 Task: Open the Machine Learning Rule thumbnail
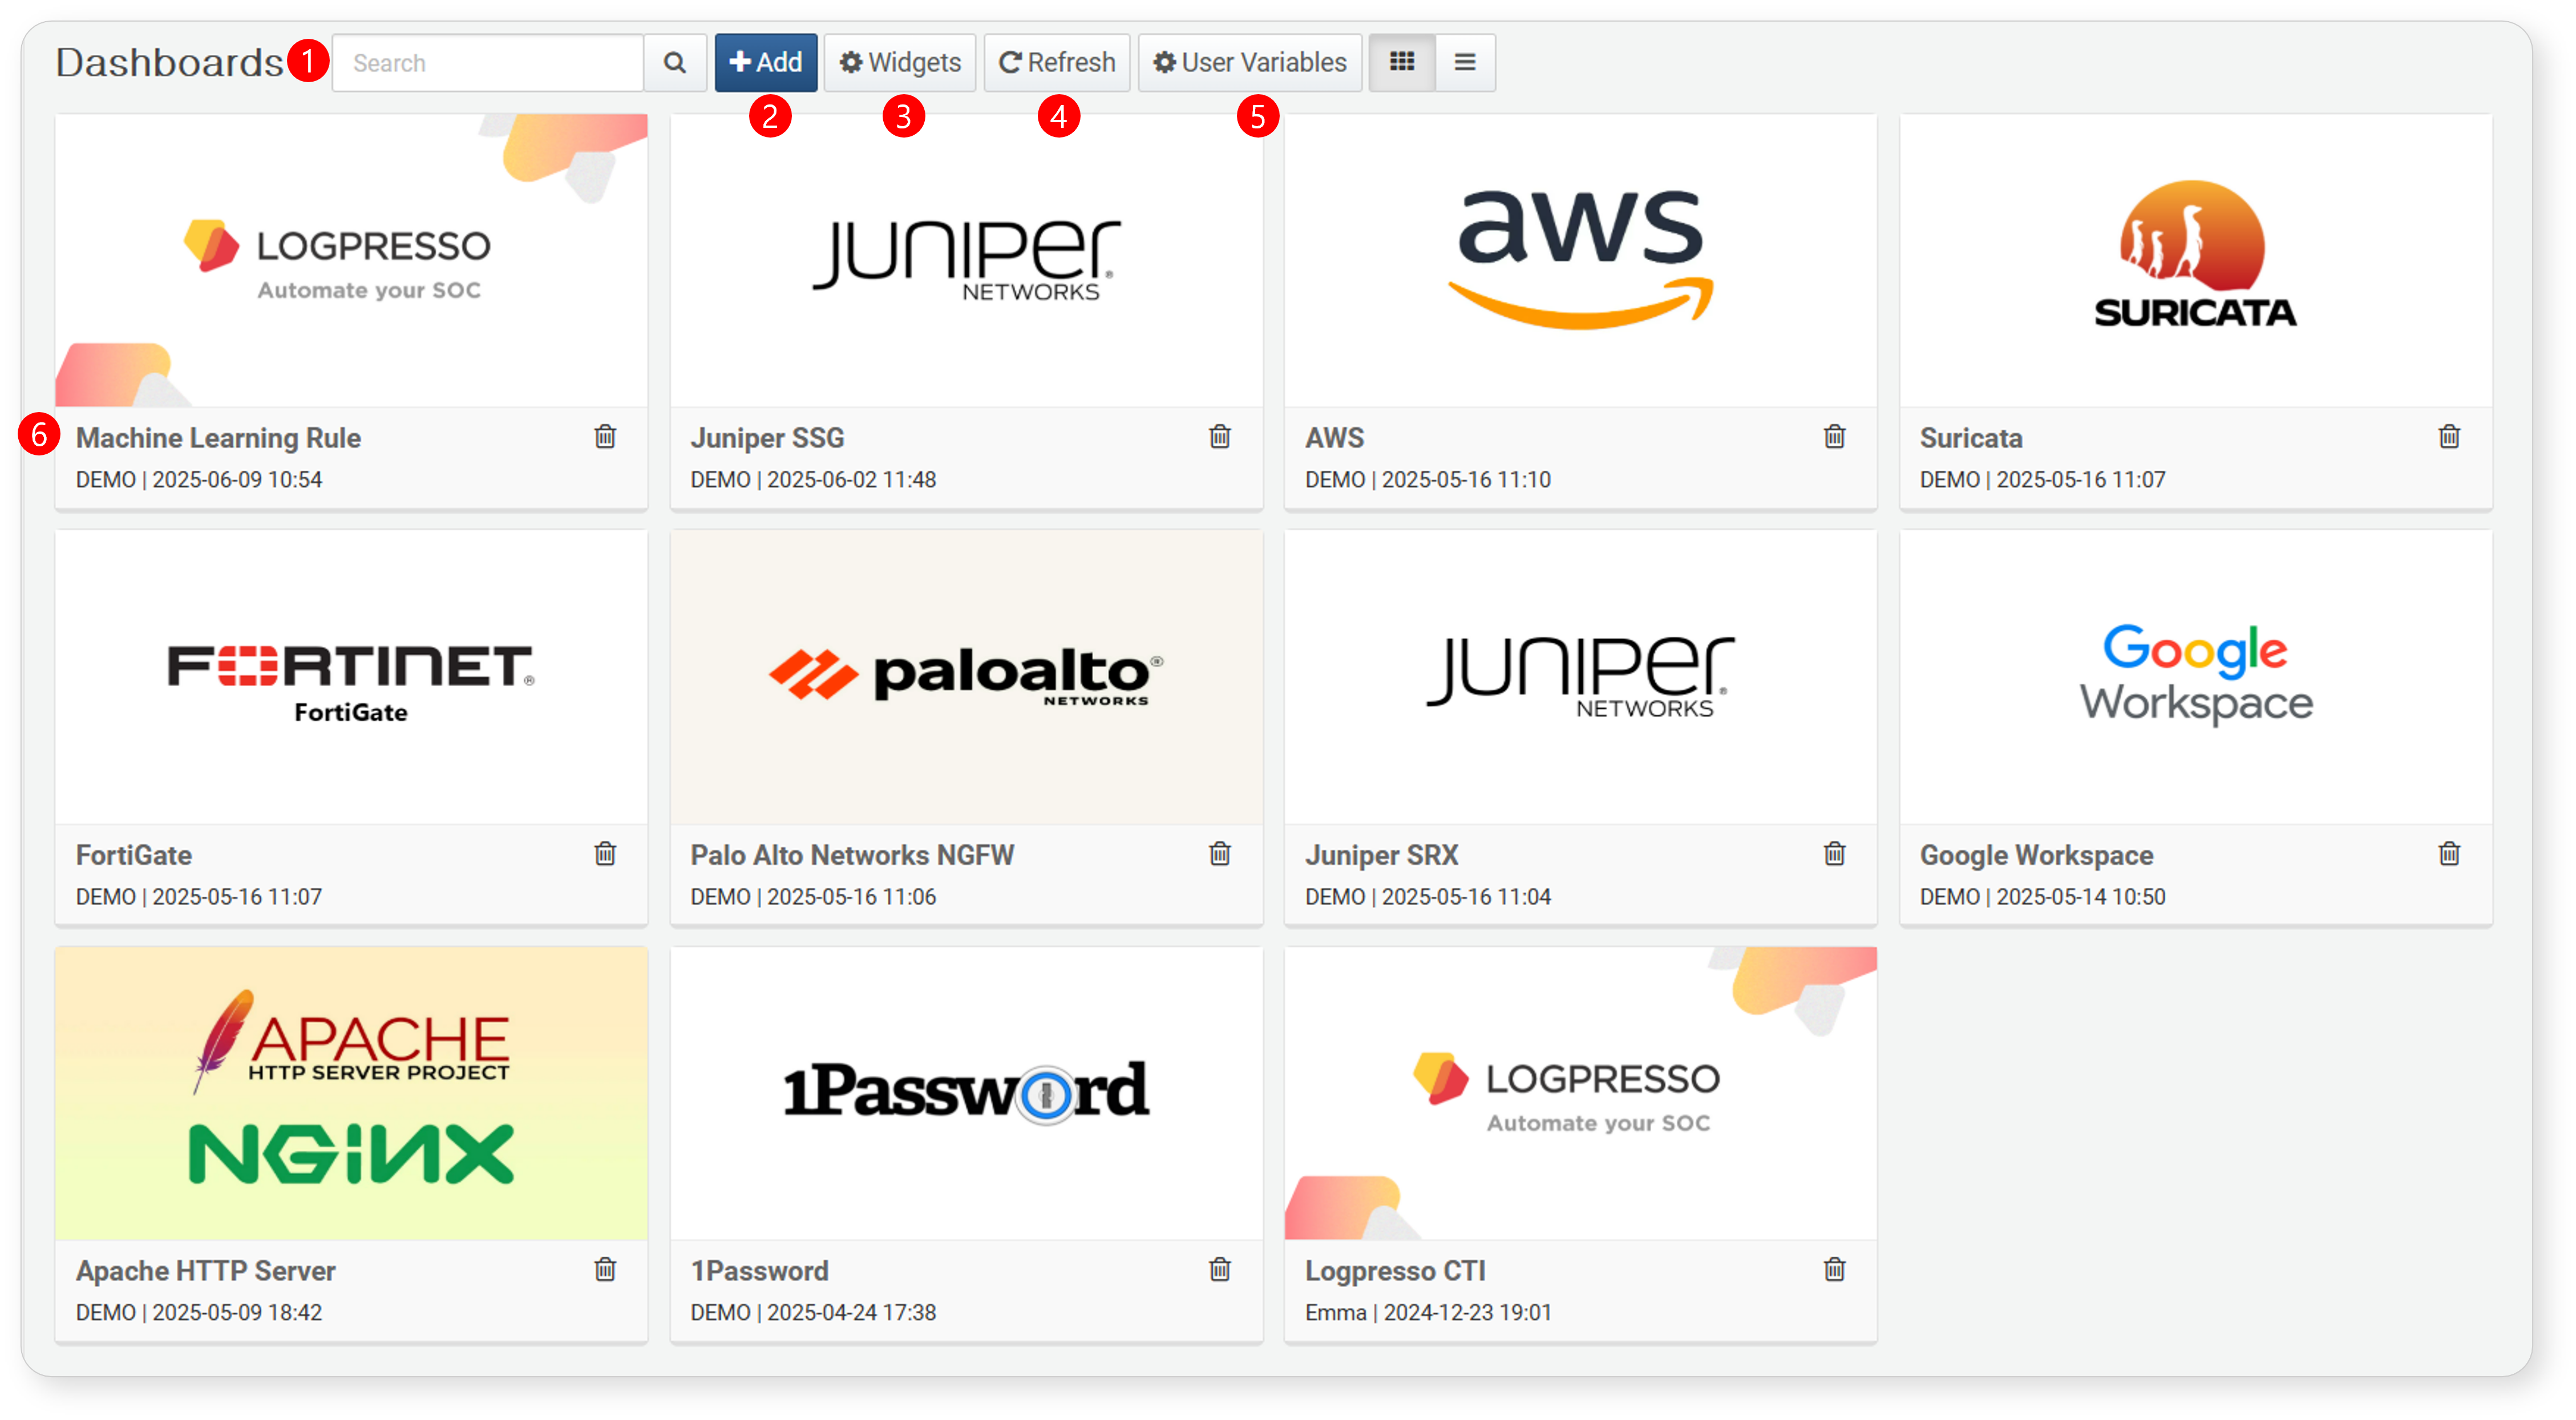[352, 260]
